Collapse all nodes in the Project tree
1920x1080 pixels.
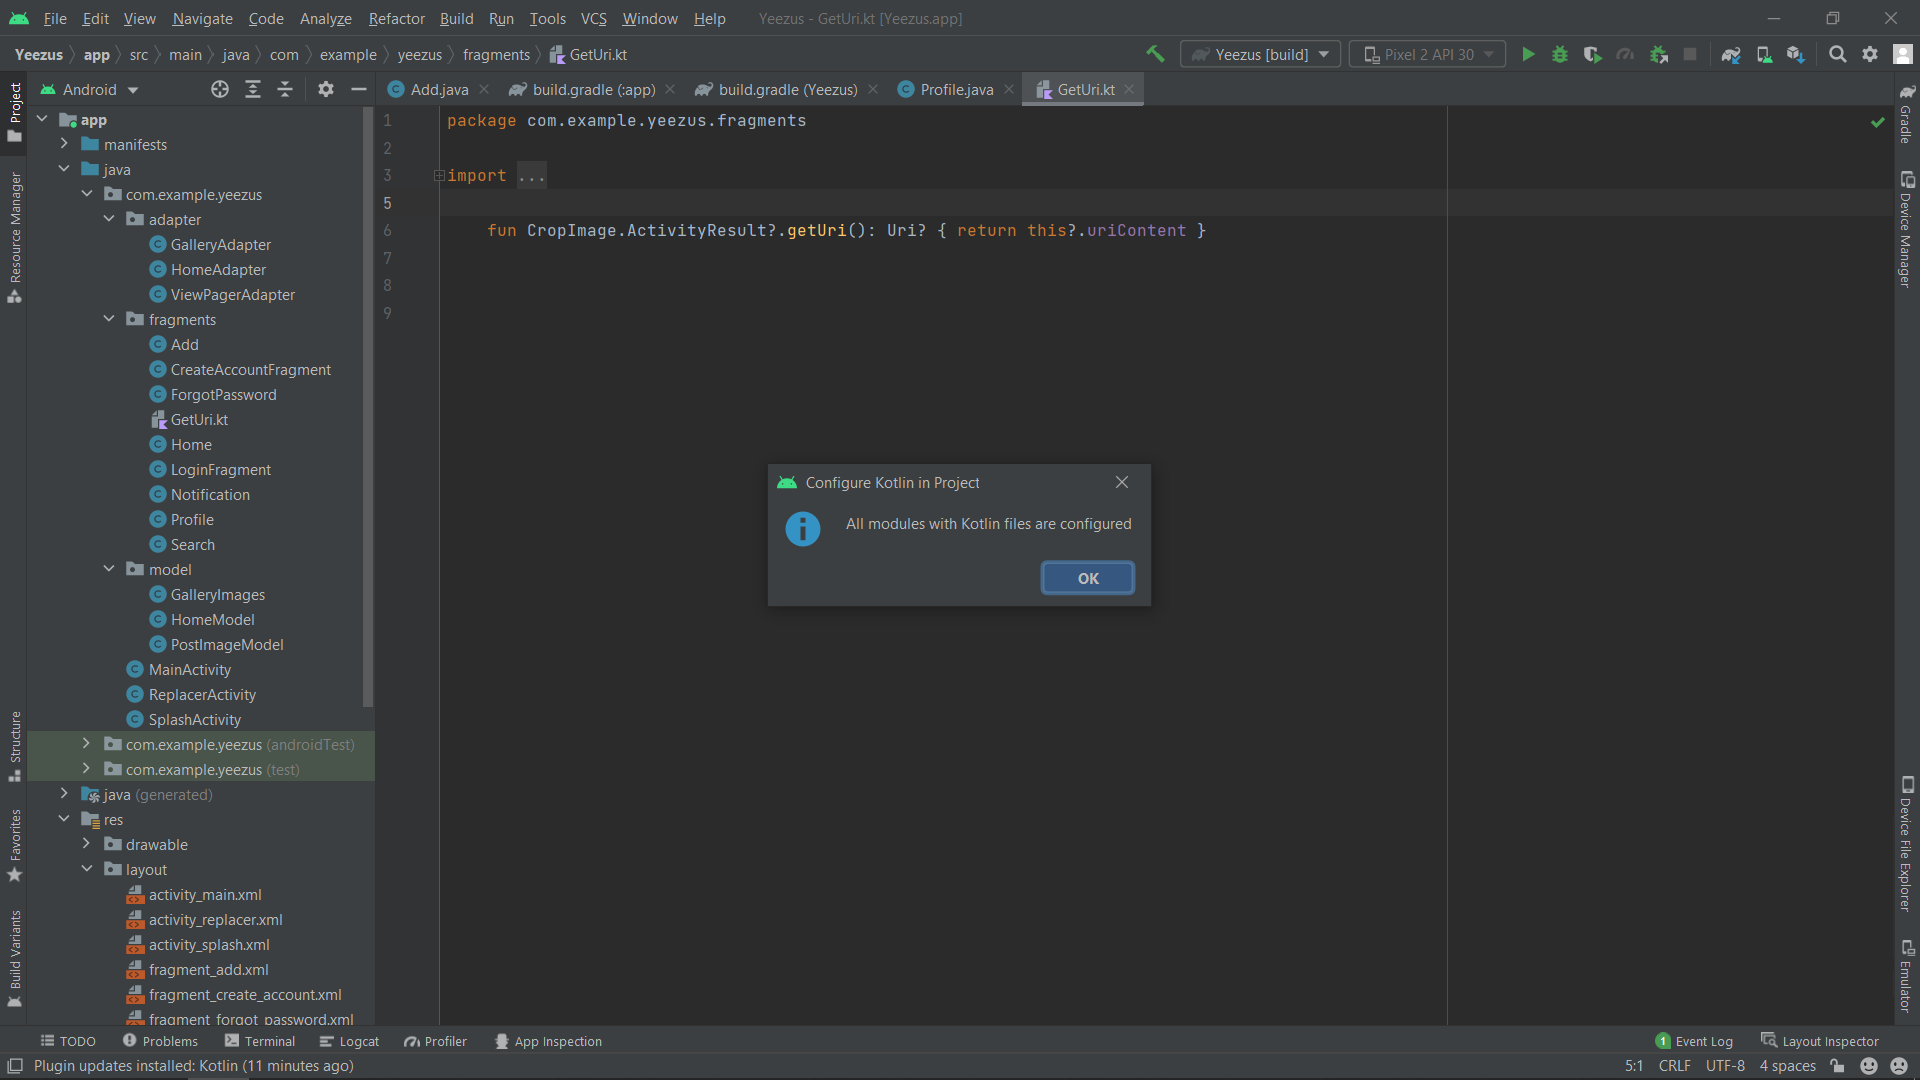(x=284, y=89)
